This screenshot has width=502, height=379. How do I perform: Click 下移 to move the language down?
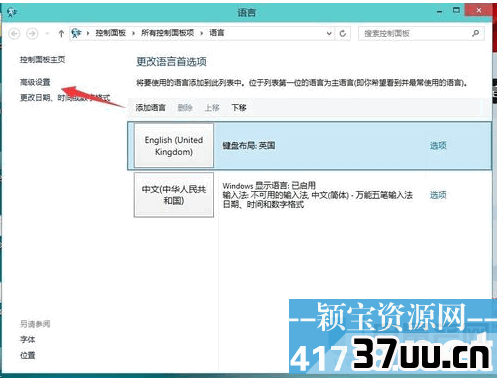point(239,108)
